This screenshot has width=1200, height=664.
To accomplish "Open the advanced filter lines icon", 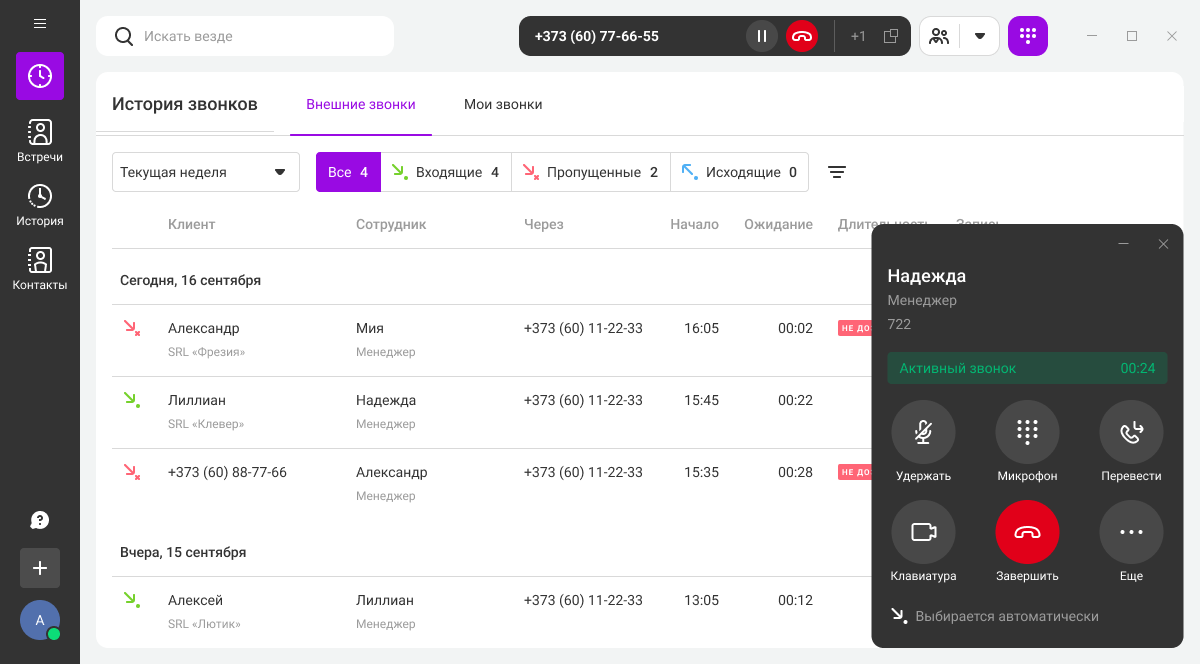I will (837, 172).
